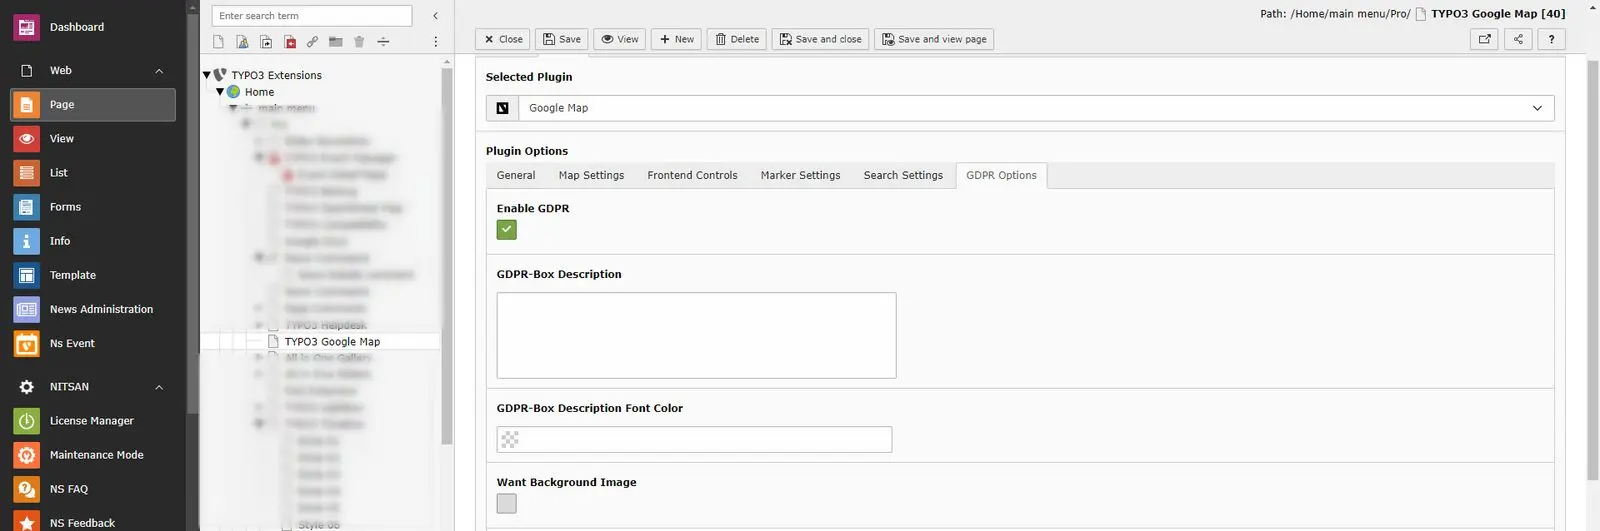The image size is (1600, 531).
Task: Open the Template module icon
Action: pos(26,275)
